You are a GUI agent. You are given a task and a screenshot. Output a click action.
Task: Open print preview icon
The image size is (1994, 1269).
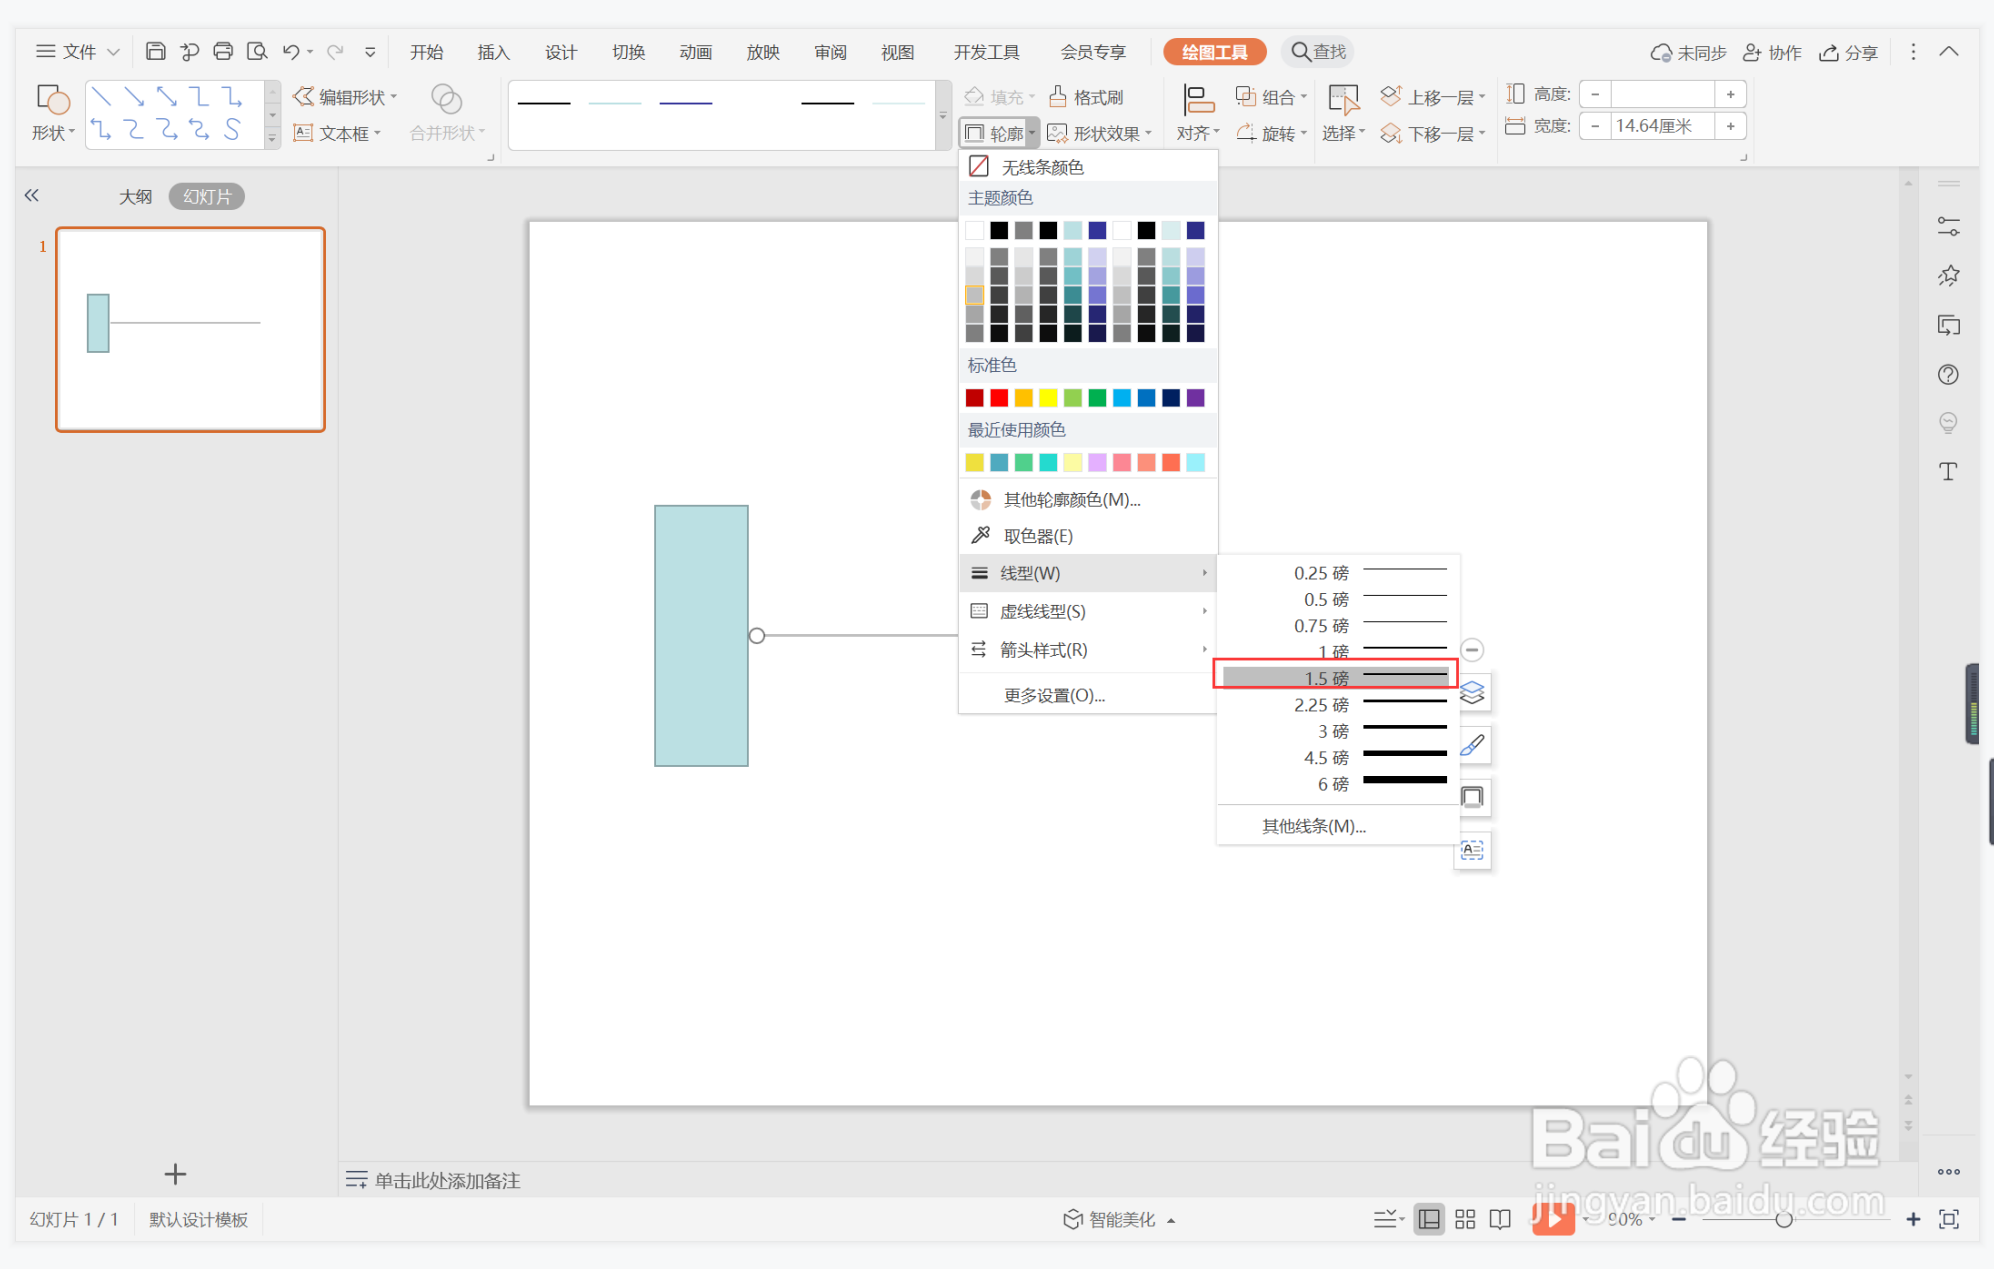point(257,51)
